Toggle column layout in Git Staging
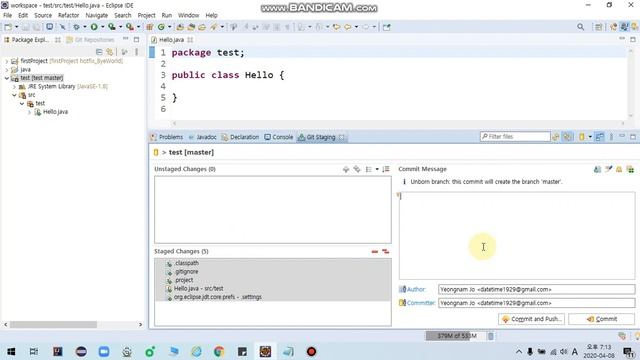This screenshot has height=360, width=640. (x=600, y=137)
